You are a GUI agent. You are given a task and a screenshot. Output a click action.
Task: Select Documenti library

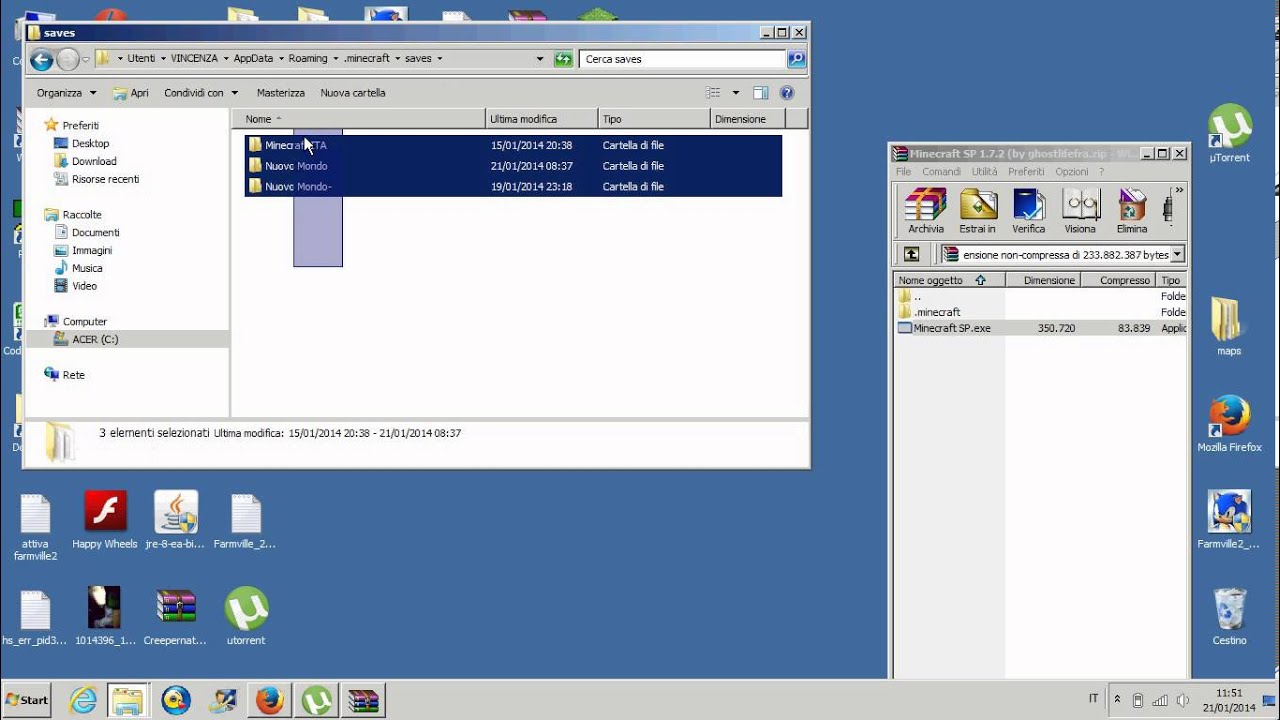pyautogui.click(x=96, y=232)
